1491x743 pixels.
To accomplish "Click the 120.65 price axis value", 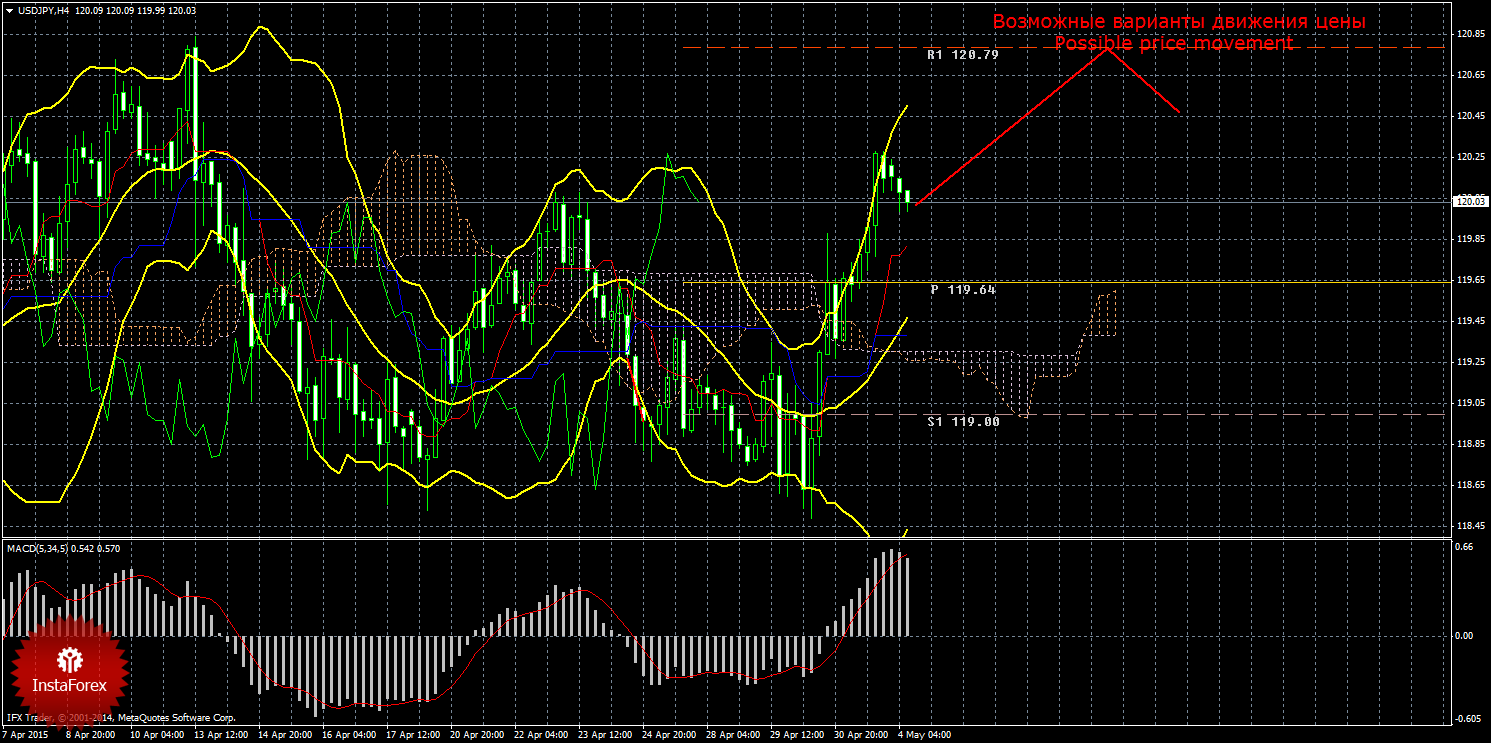I will [x=1470, y=75].
